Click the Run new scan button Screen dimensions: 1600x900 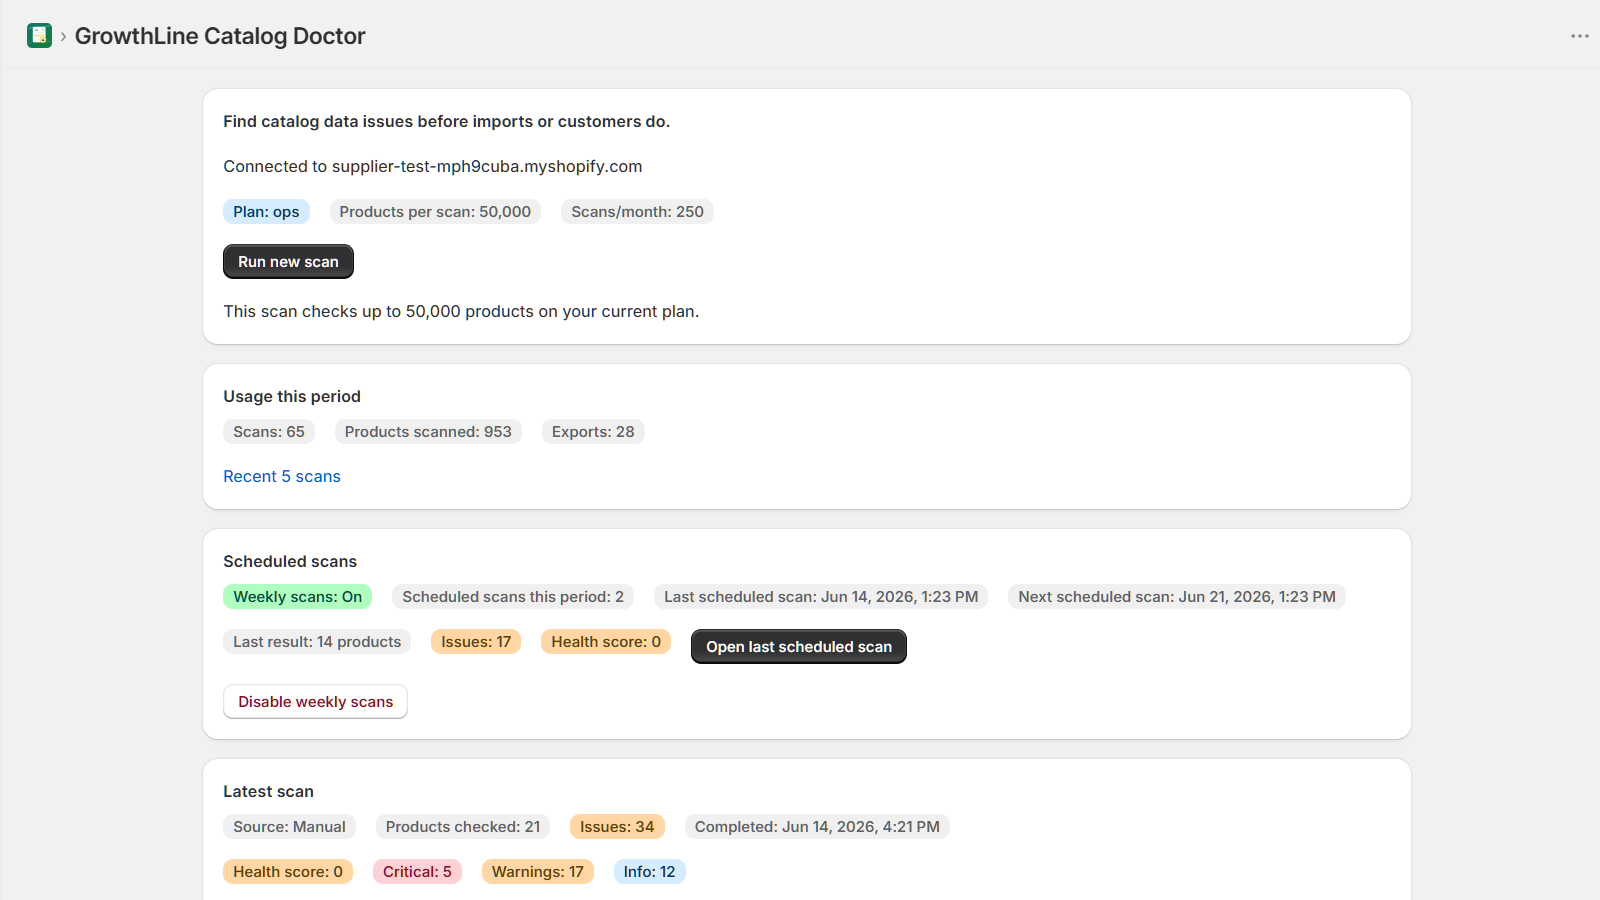point(288,262)
